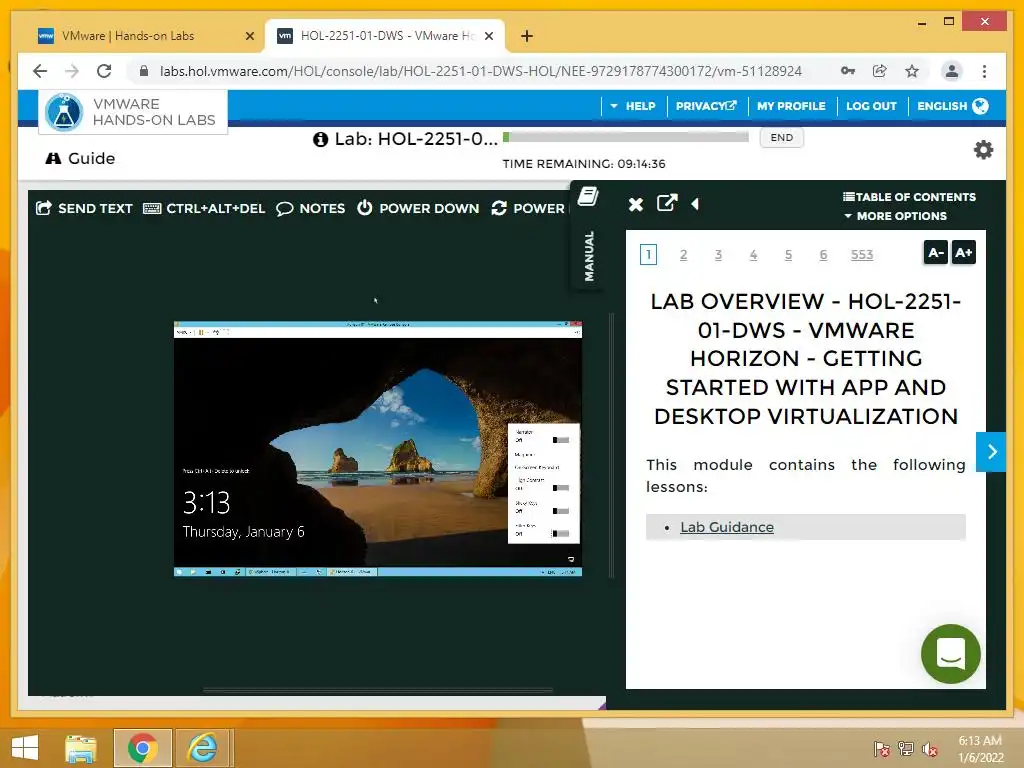Click the lab time progress bar

point(626,137)
